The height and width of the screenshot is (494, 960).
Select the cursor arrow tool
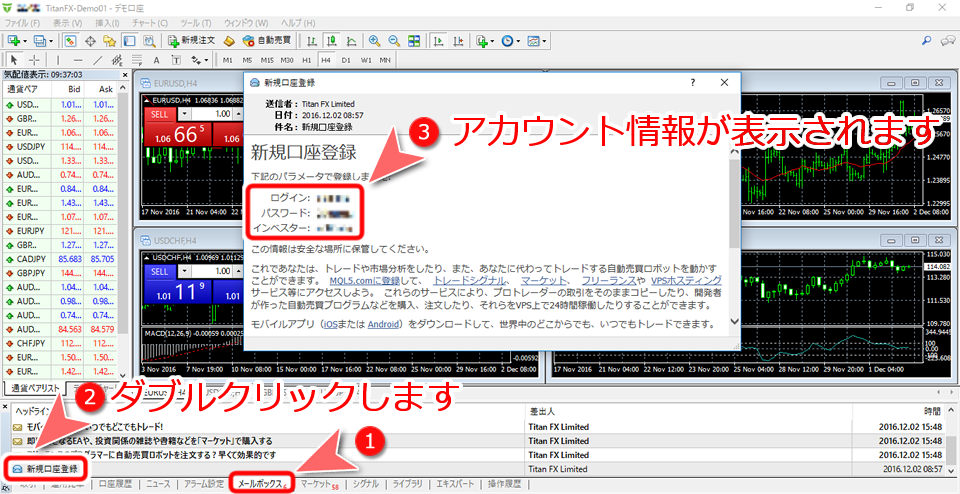pos(15,60)
